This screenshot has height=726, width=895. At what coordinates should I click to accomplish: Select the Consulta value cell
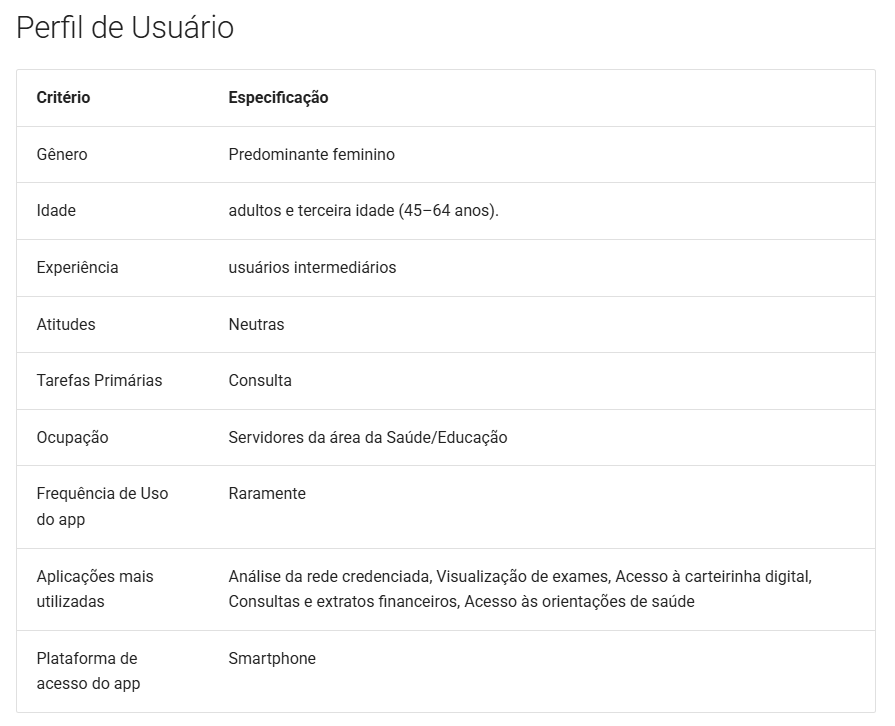click(x=260, y=381)
